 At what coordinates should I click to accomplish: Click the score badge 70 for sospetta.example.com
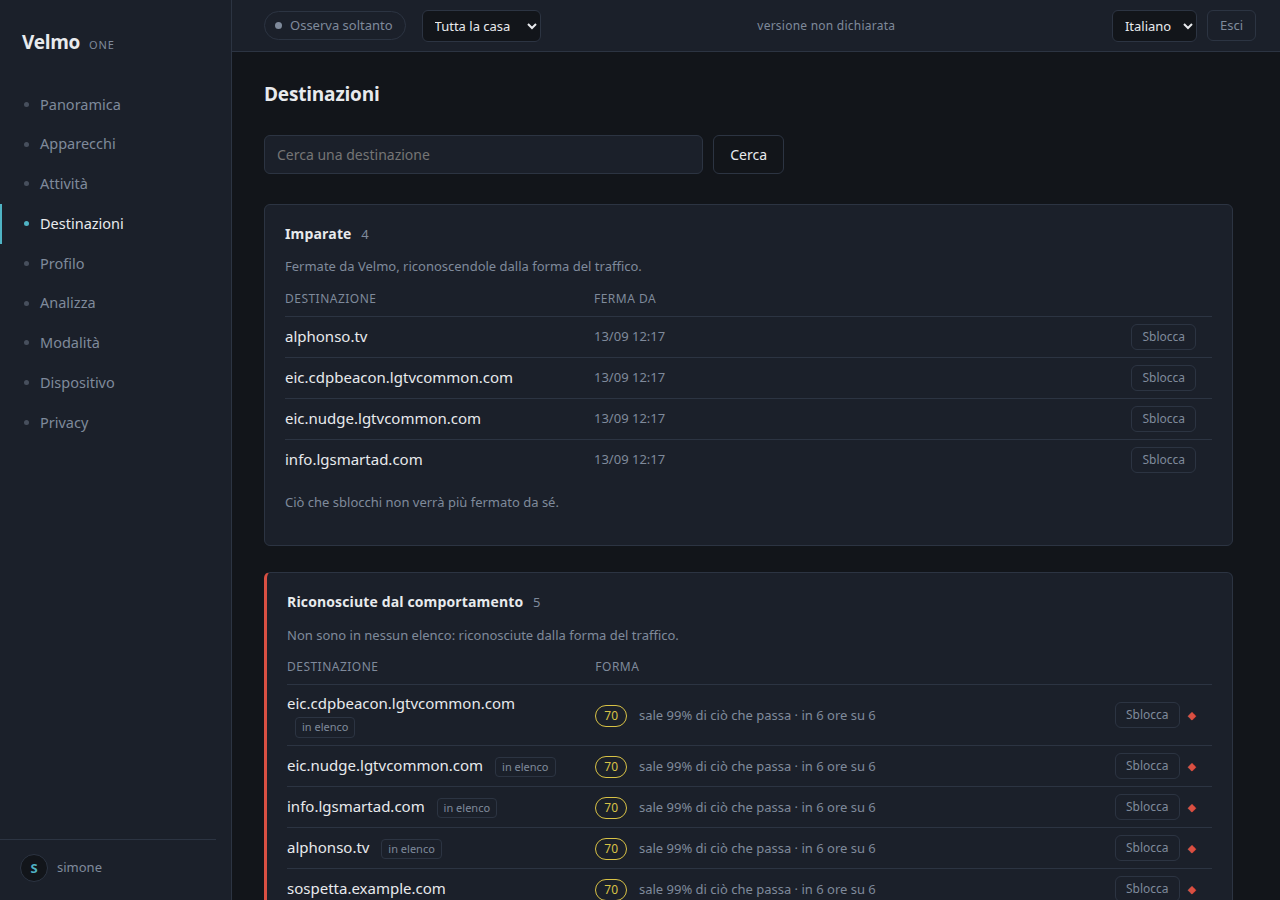pos(611,890)
